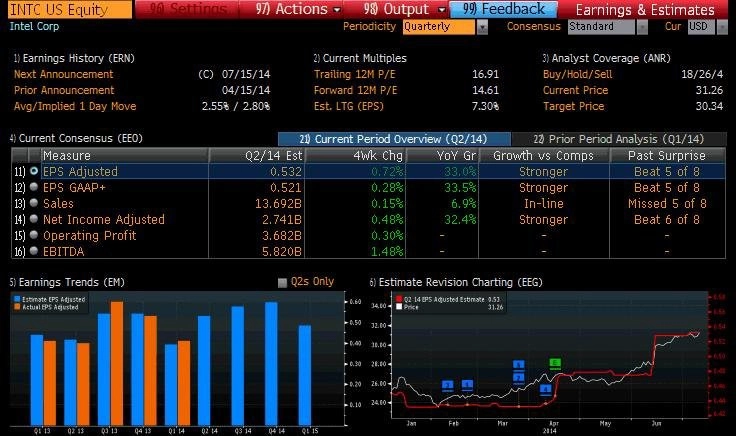This screenshot has width=736, height=436.
Task: Click the Intel Corp company name
Action: point(34,26)
